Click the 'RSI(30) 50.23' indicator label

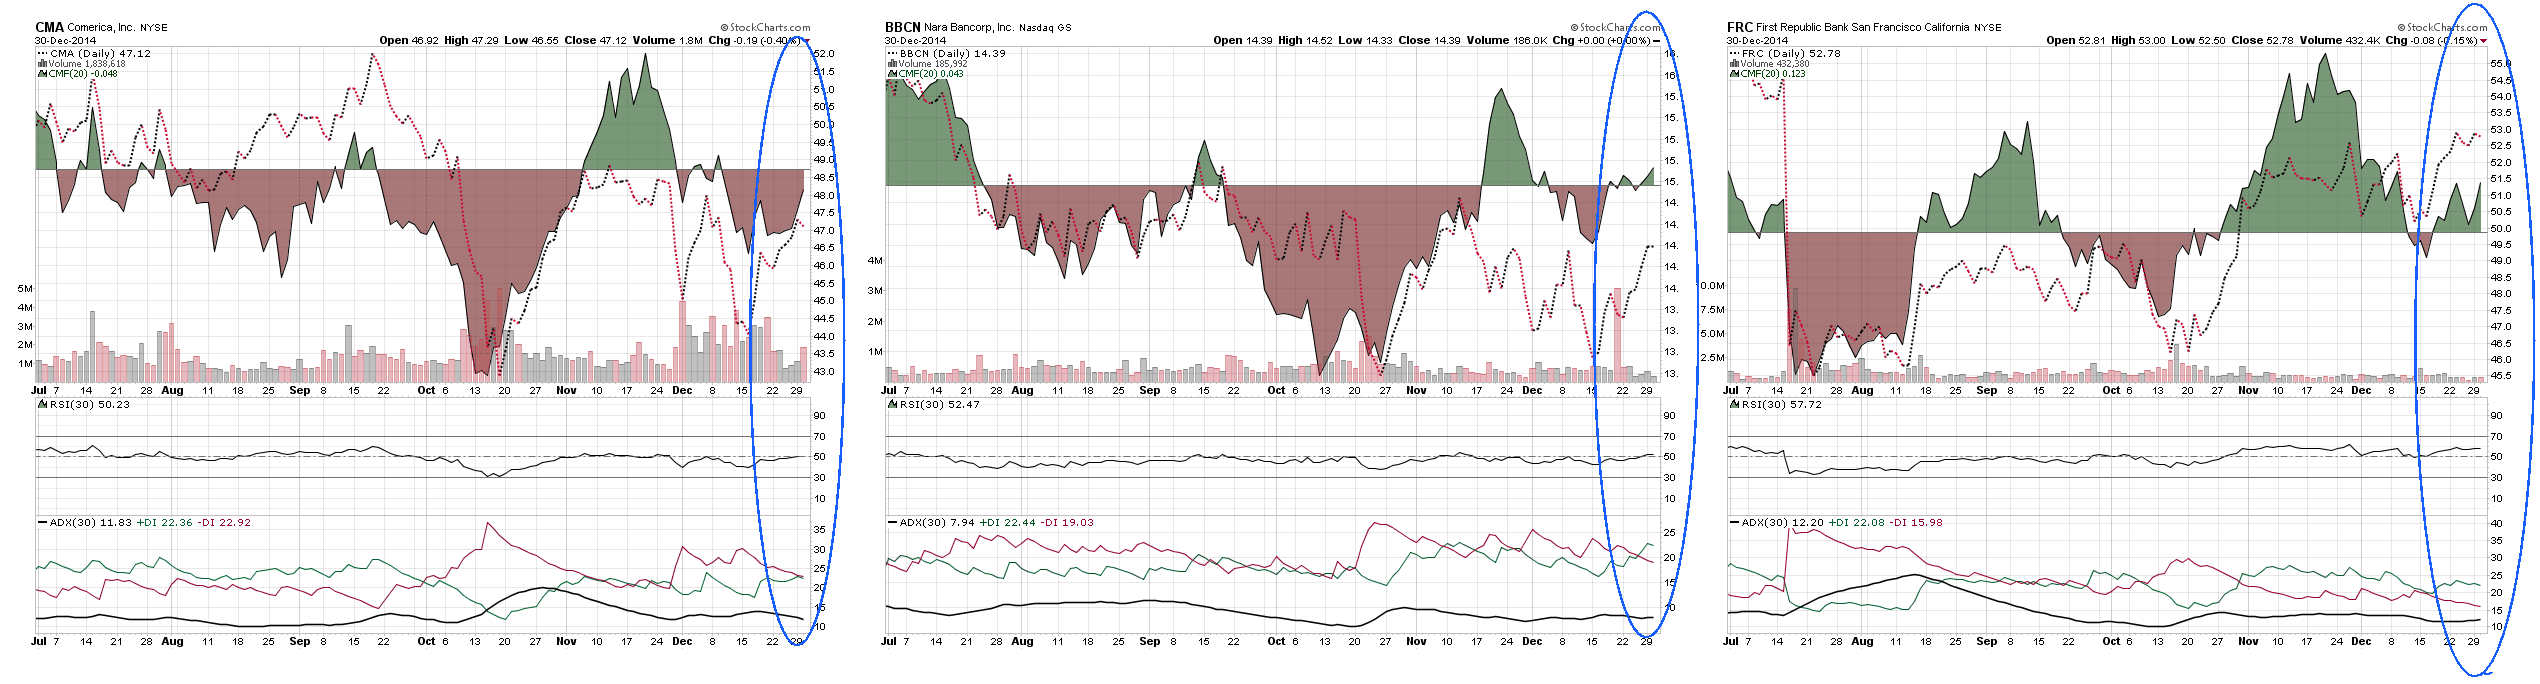coord(90,404)
